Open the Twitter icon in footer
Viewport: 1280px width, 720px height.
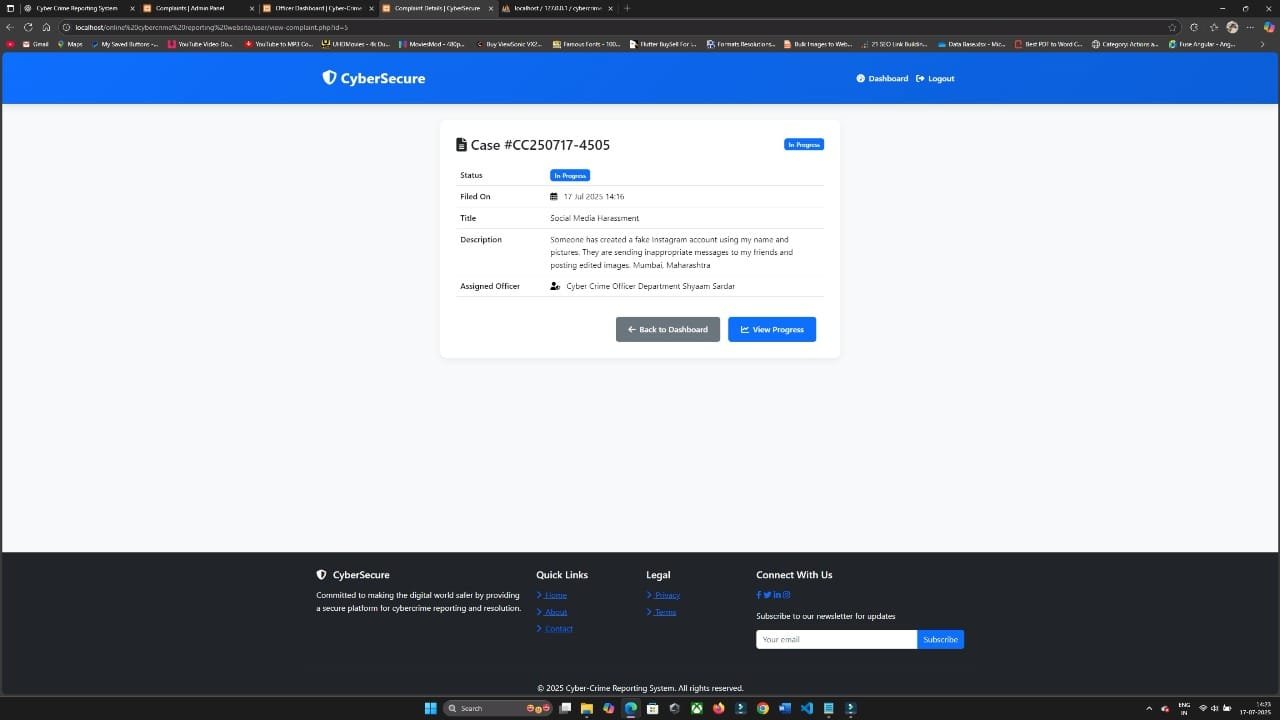point(767,595)
